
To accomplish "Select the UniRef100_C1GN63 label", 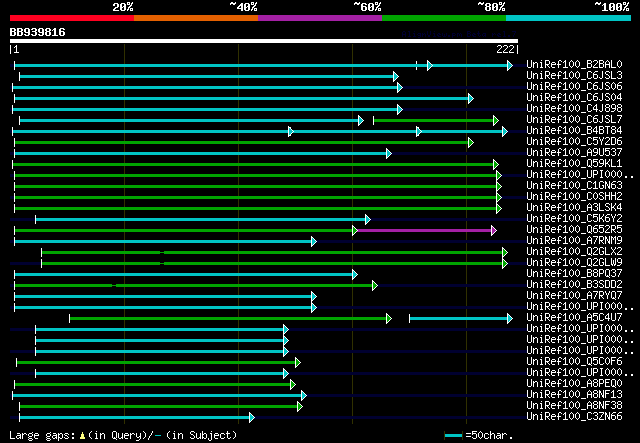I will (x=574, y=186).
